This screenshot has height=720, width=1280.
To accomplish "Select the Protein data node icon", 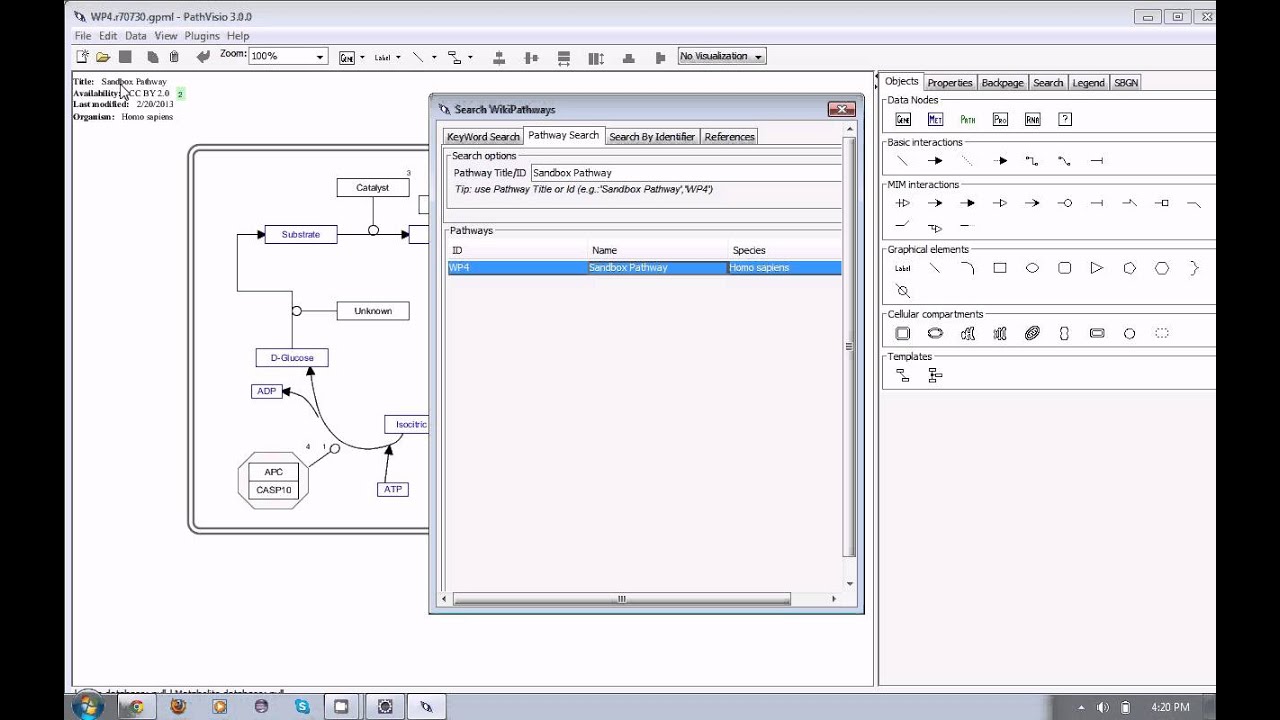I will click(1000, 119).
